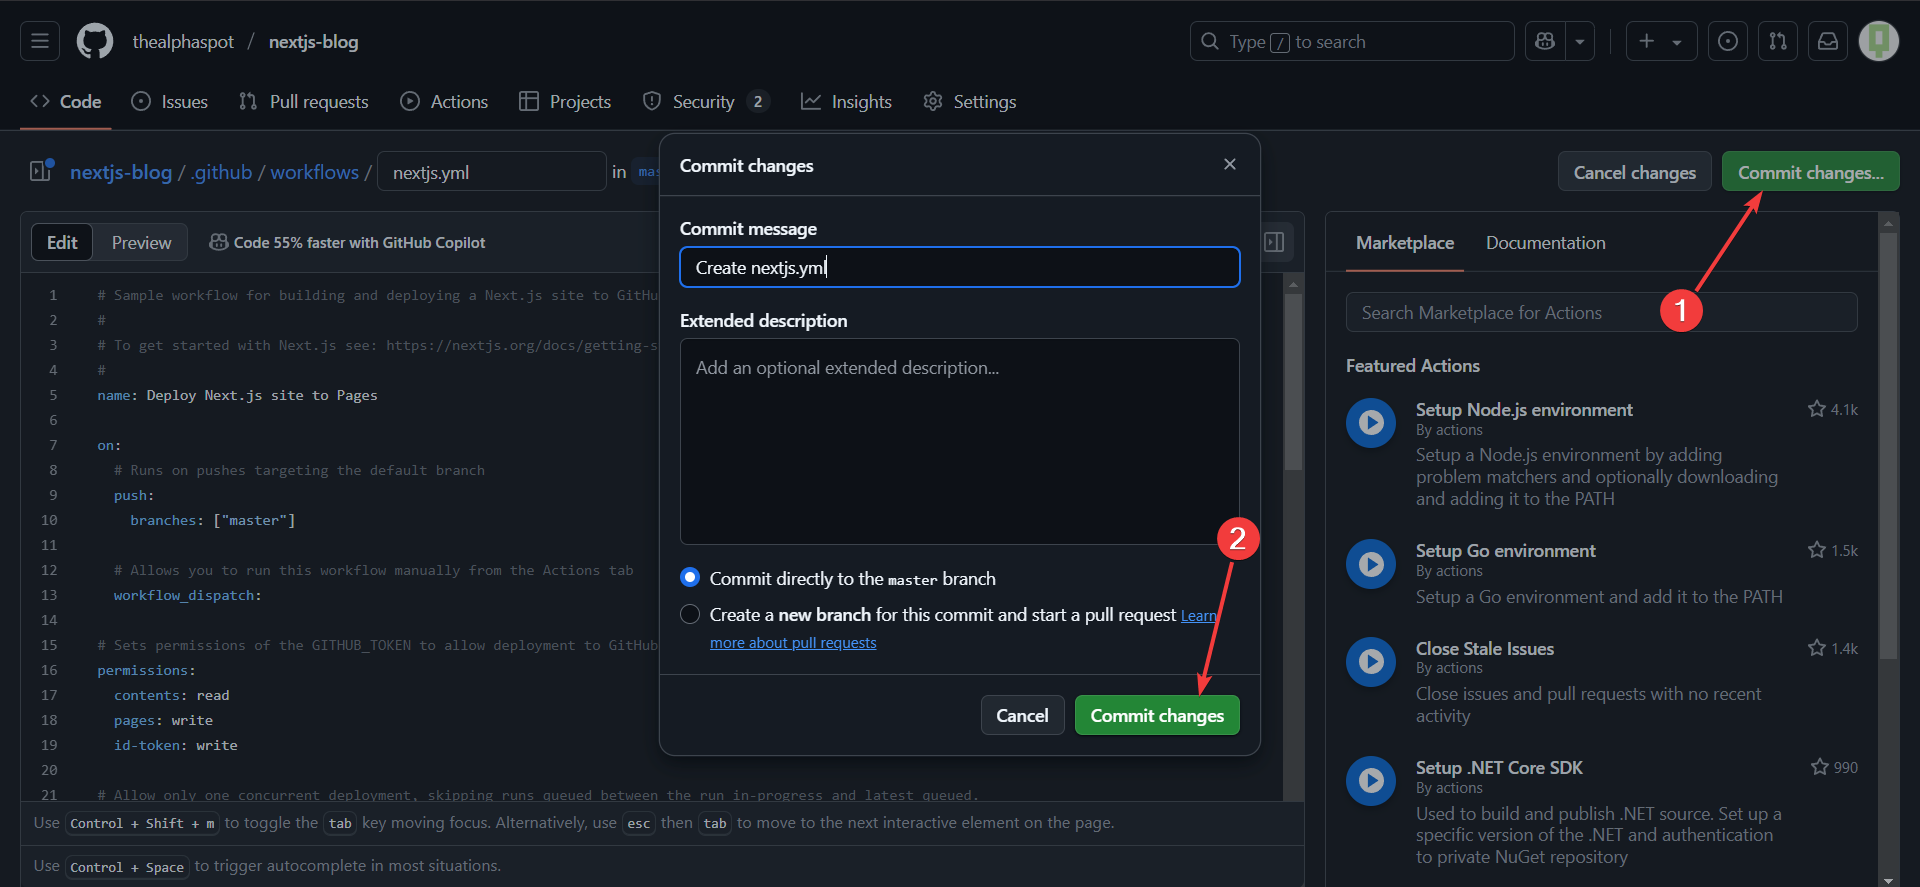
Task: Open the Security tab
Action: (706, 101)
